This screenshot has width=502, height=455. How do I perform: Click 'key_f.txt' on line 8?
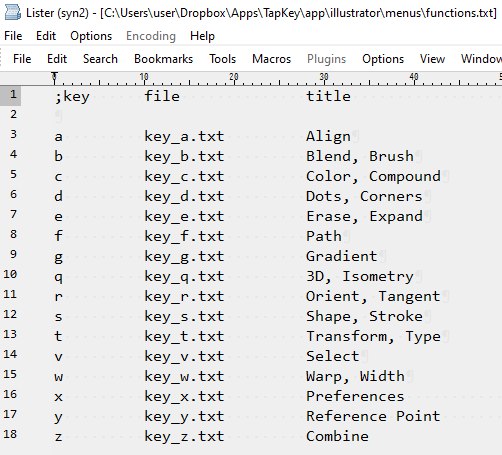(x=184, y=237)
